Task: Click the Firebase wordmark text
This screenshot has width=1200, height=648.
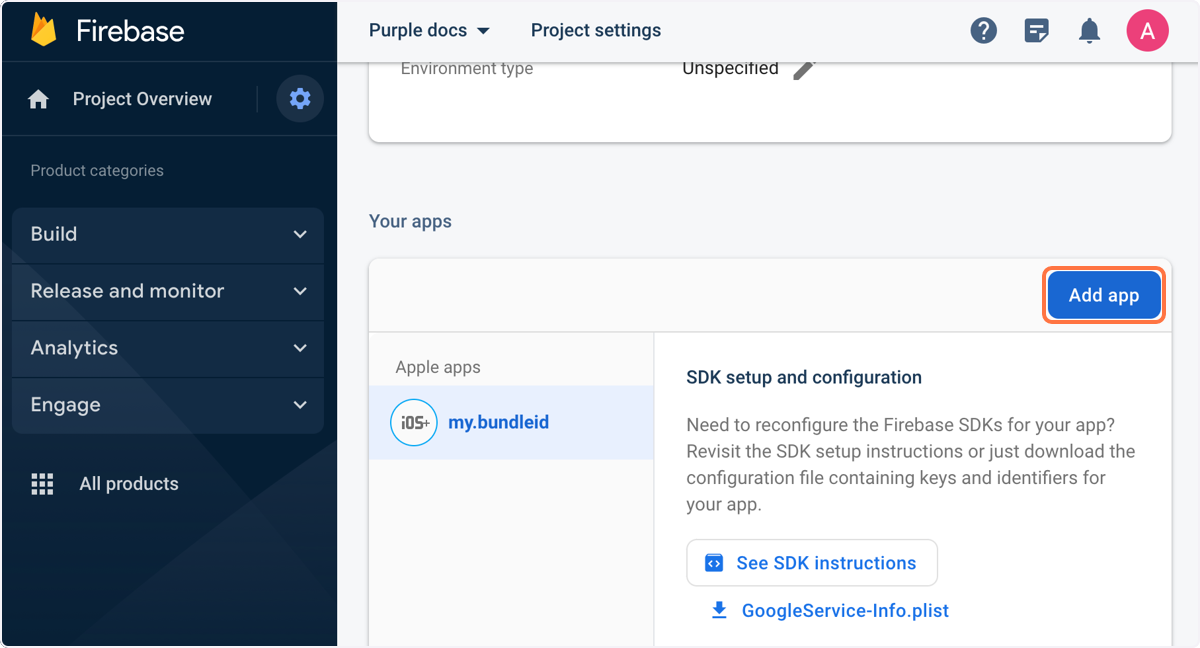Action: 130,31
